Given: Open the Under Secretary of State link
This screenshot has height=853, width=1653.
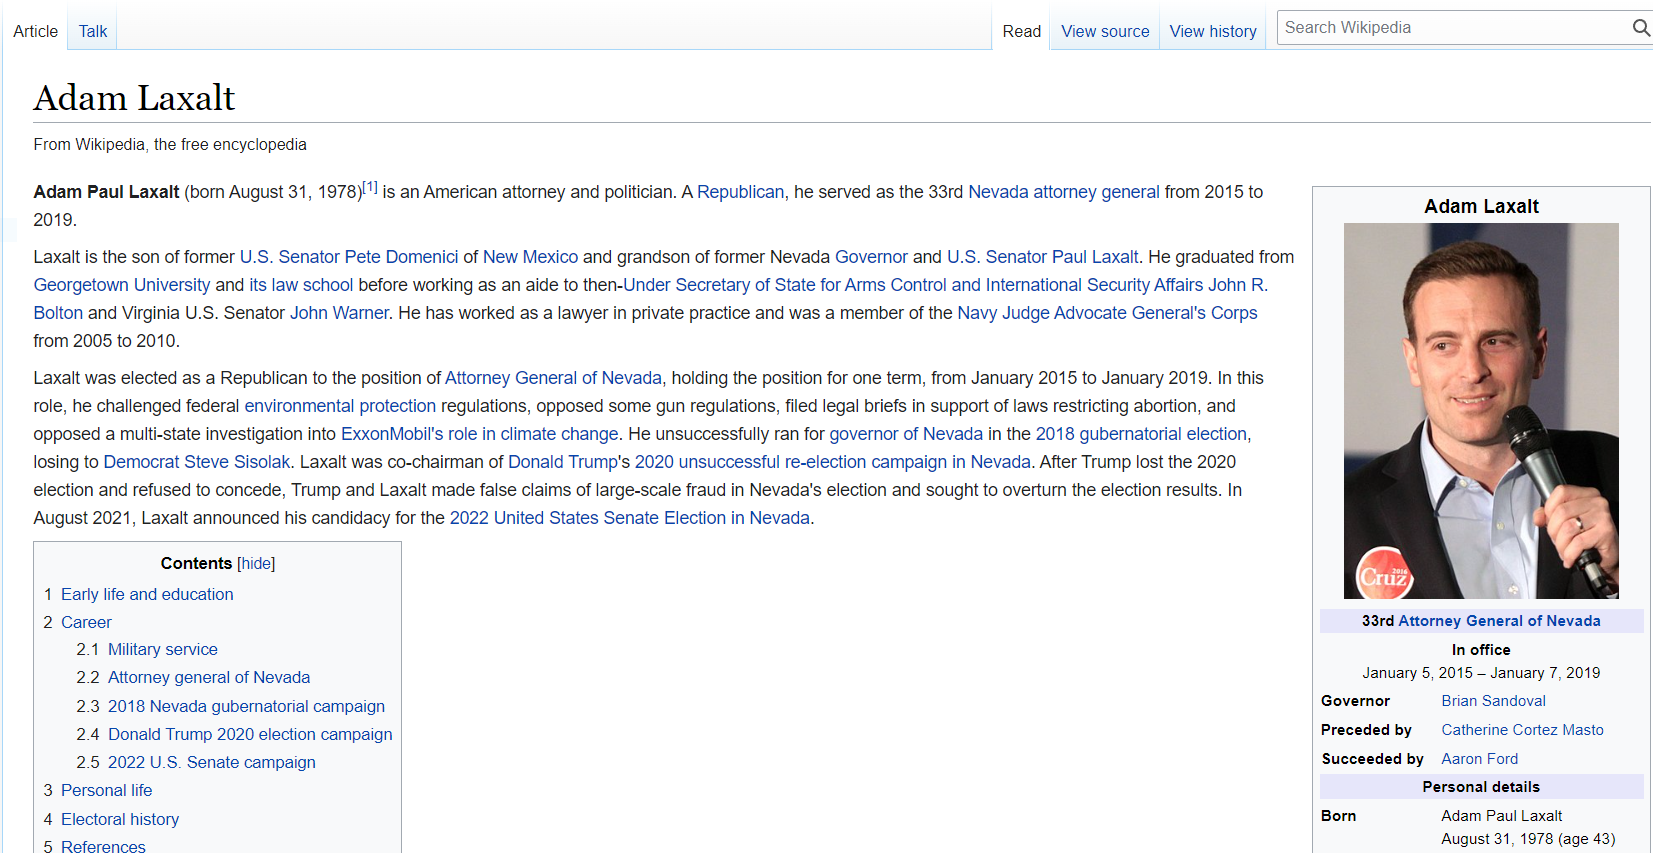Looking at the screenshot, I should click(x=913, y=285).
